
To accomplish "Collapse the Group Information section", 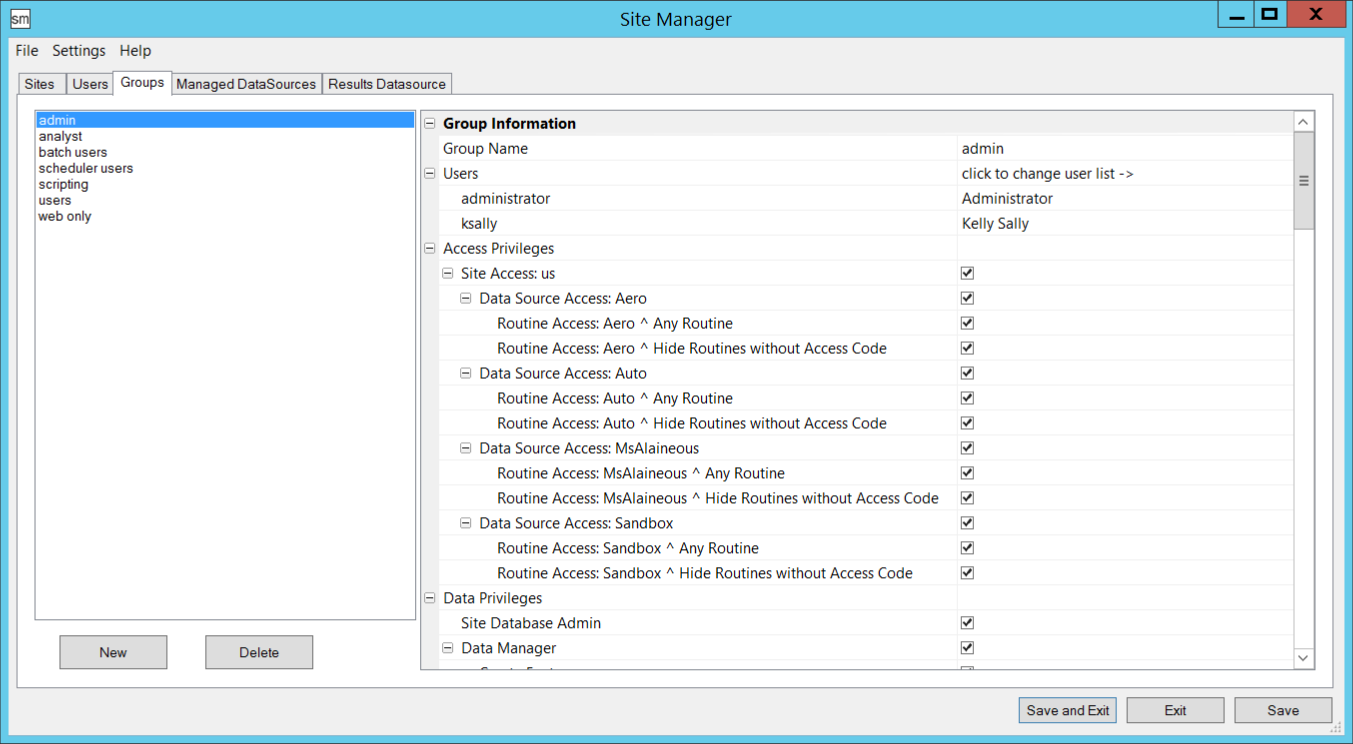I will pyautogui.click(x=430, y=124).
